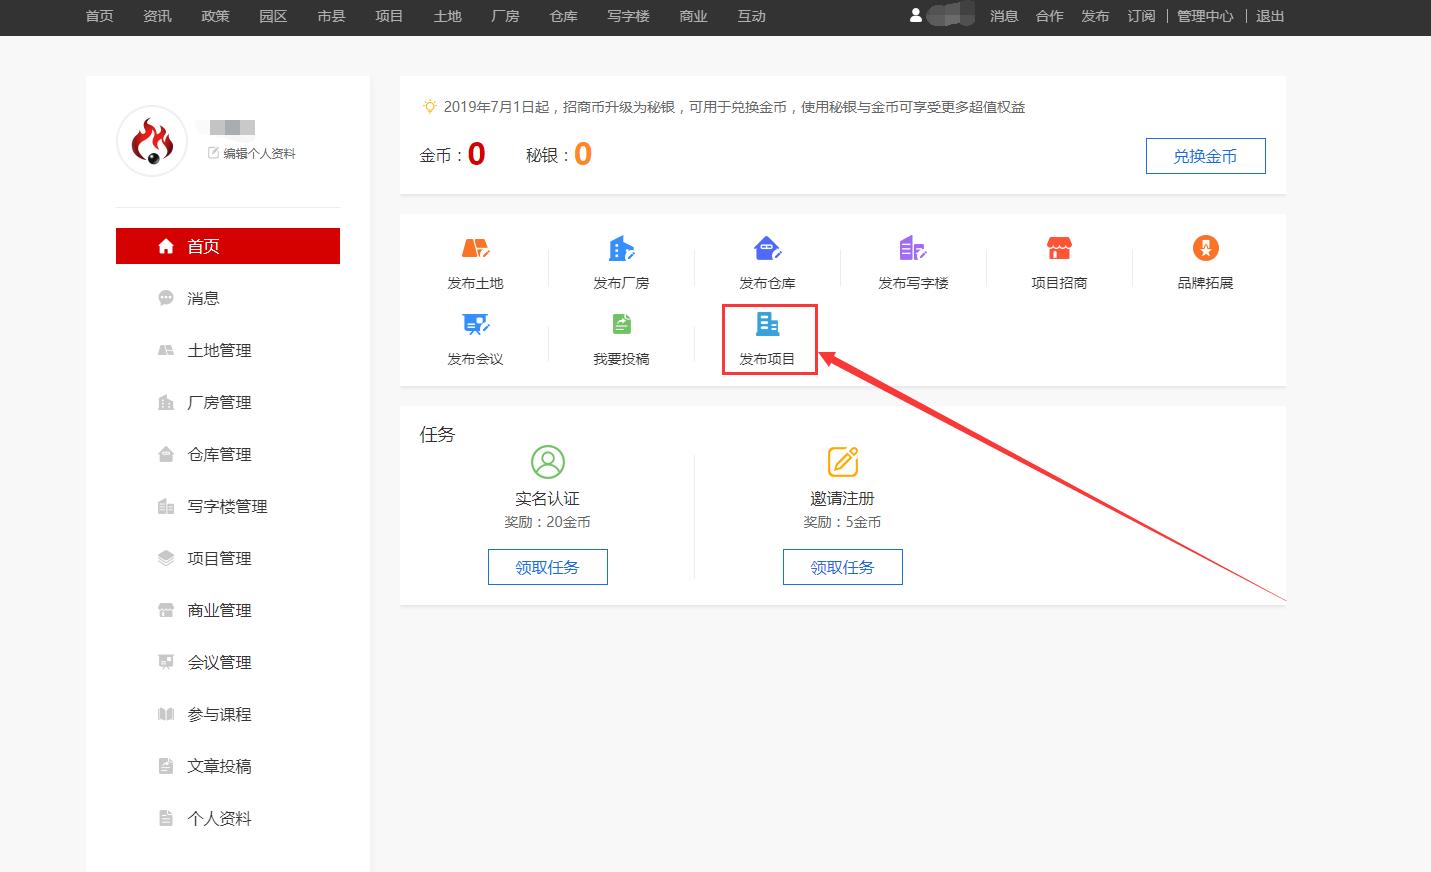Click 领取任务 under 实名认证 task

pos(547,567)
